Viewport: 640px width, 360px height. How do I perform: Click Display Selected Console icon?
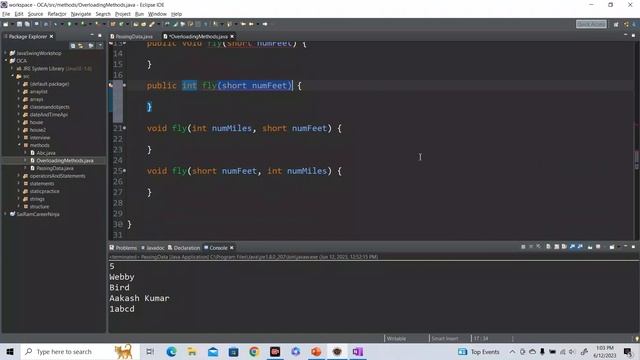pos(598,247)
